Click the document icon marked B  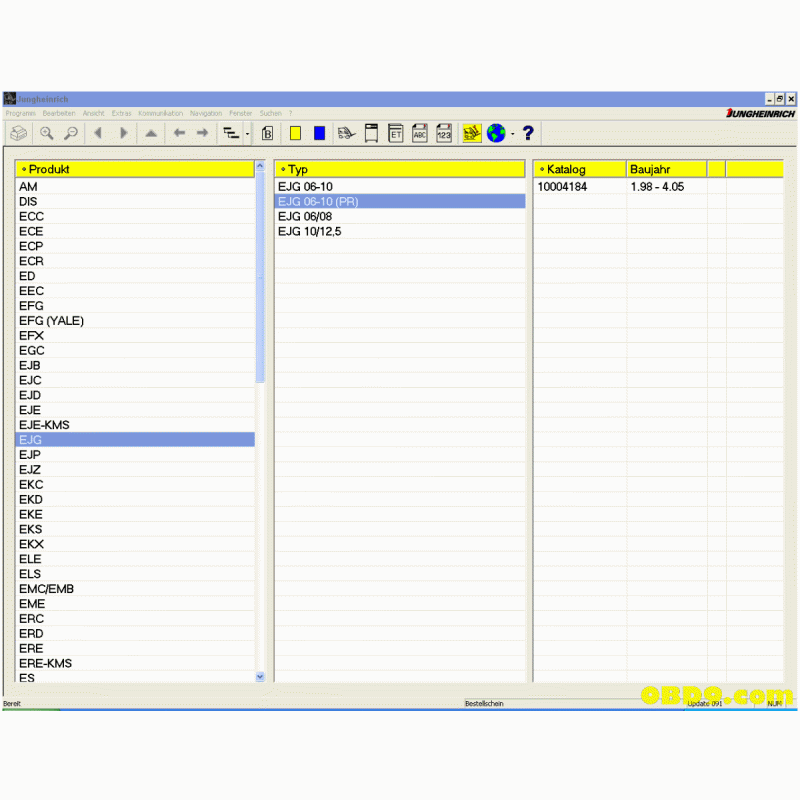tap(267, 134)
